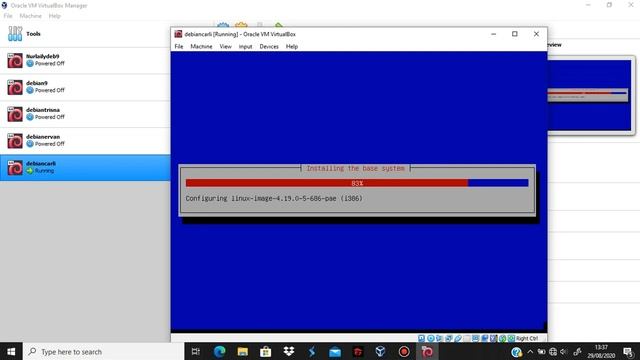Click the Type here to search box
Image resolution: width=640 pixels, height=360 pixels.
point(104,351)
